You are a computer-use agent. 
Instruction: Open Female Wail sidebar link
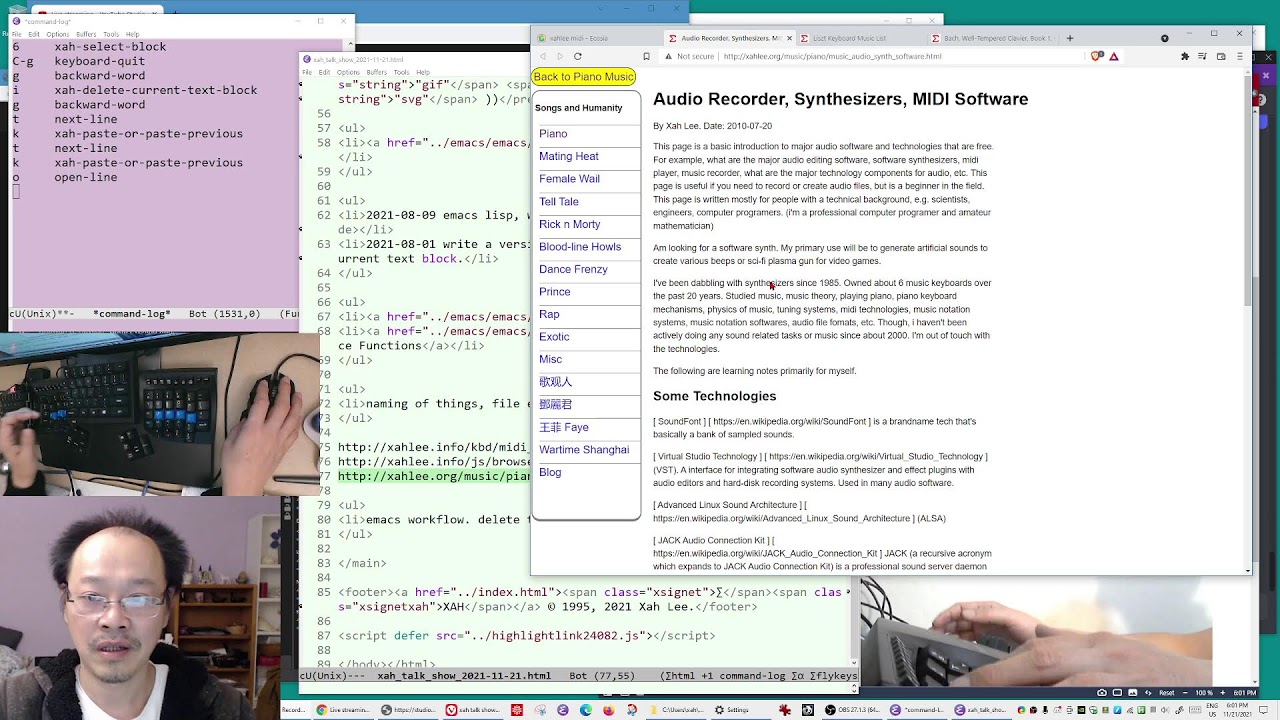point(569,179)
